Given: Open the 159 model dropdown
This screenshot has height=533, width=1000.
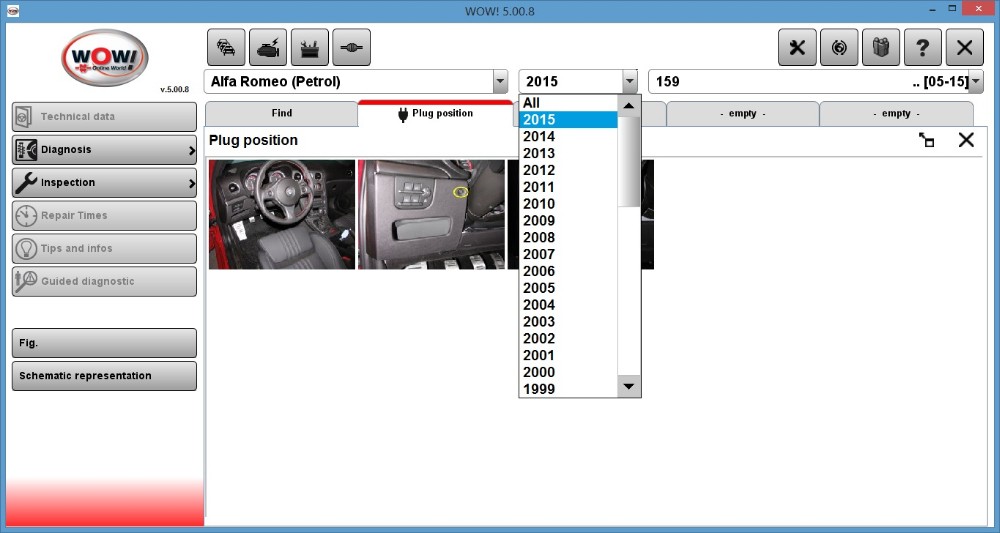Looking at the screenshot, I should point(975,82).
